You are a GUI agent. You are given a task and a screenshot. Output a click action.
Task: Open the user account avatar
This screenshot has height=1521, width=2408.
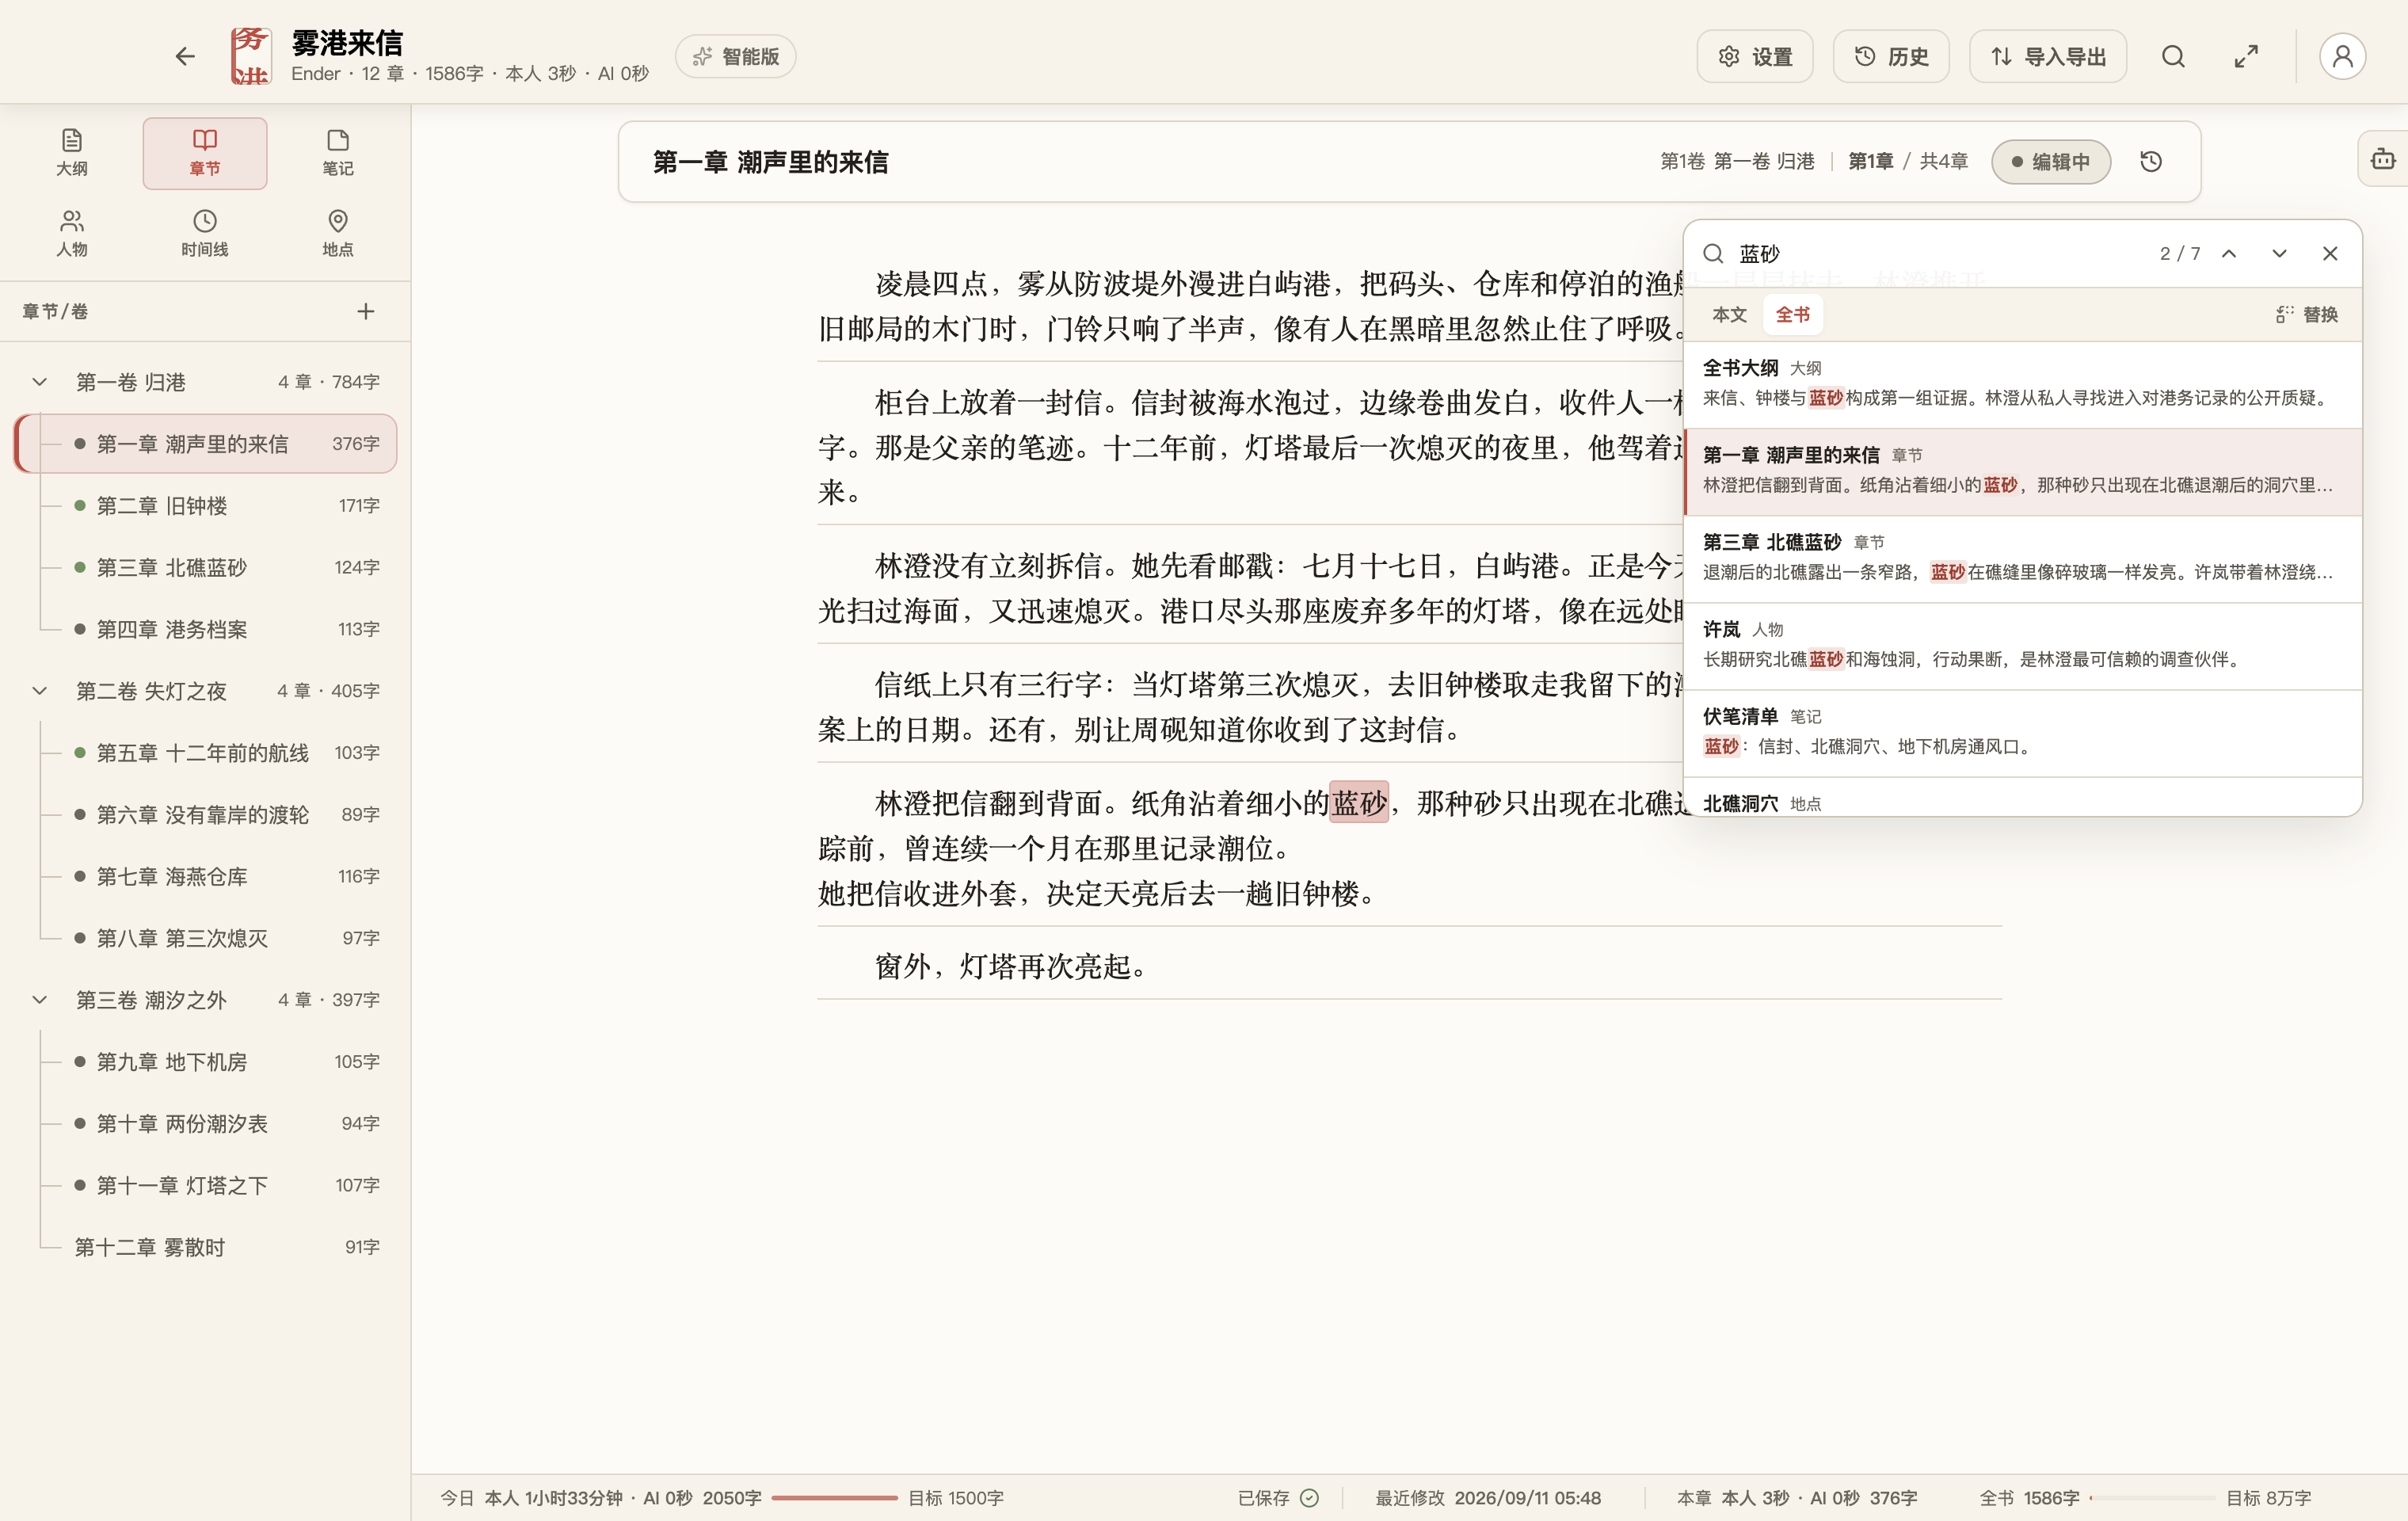[x=2342, y=56]
